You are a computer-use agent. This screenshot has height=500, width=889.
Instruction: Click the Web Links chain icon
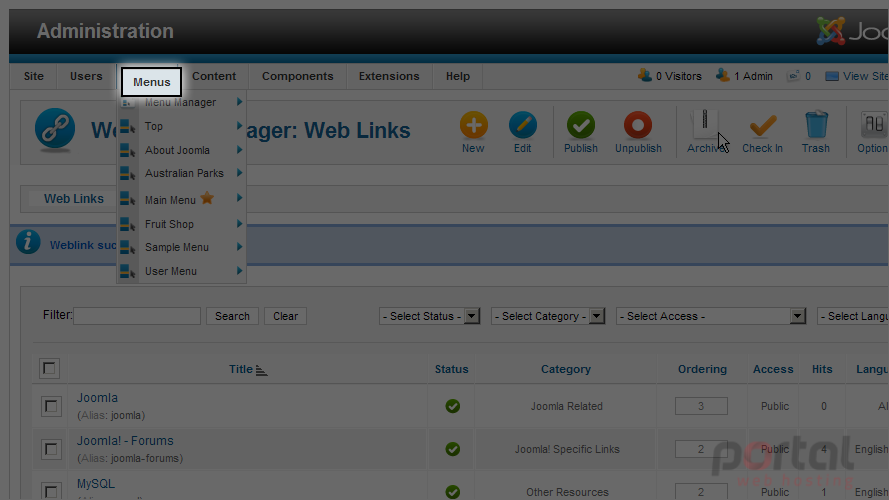click(55, 129)
